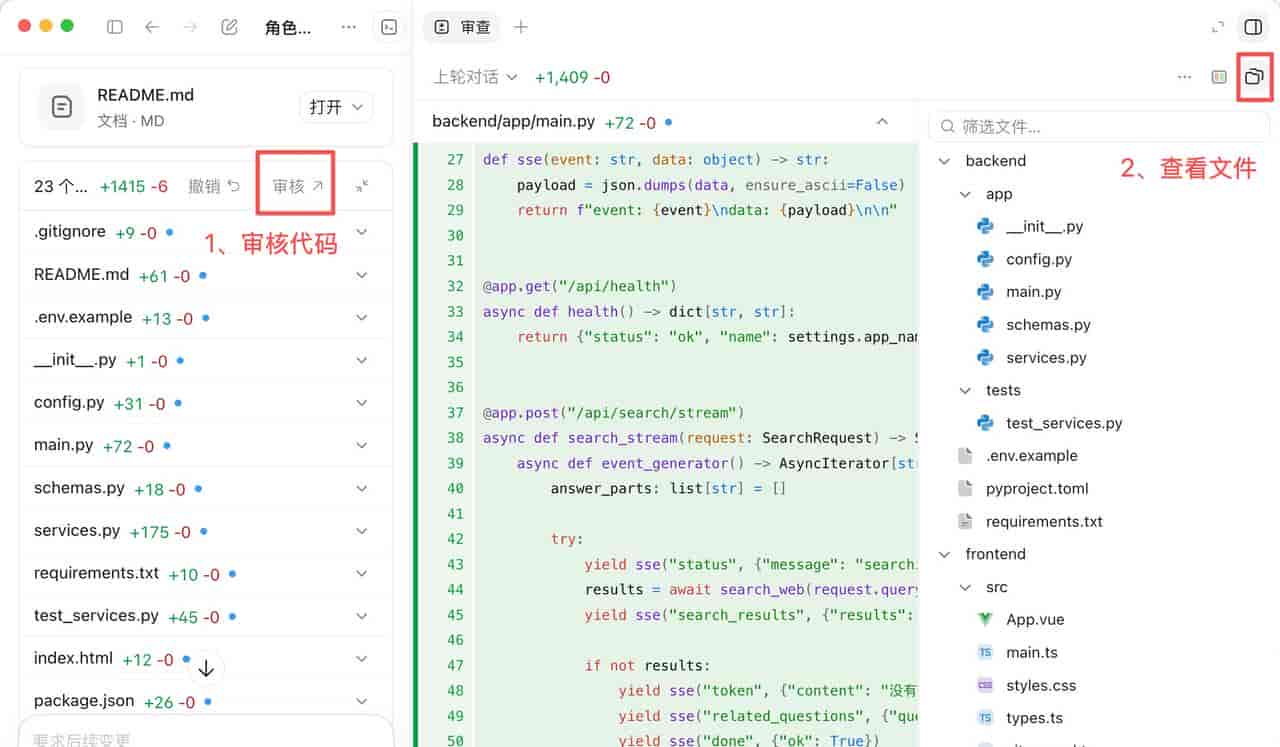Go back with the left arrow
The width and height of the screenshot is (1280, 747).
pos(152,27)
